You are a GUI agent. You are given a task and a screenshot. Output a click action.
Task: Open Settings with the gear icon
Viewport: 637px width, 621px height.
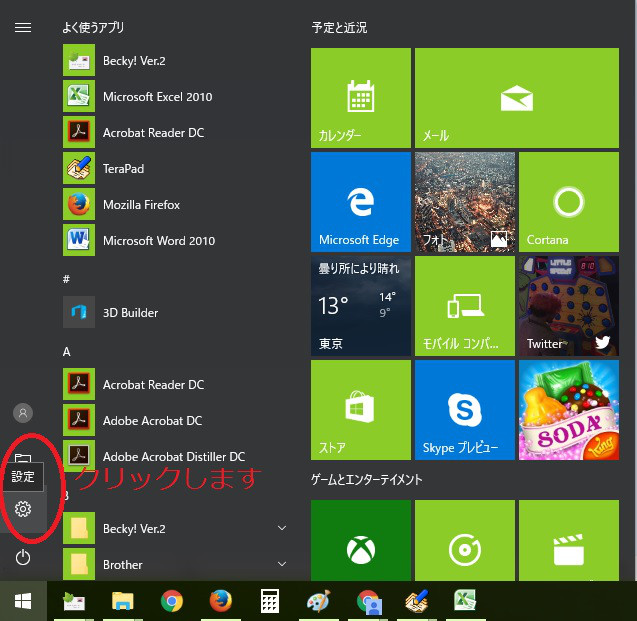tap(23, 508)
